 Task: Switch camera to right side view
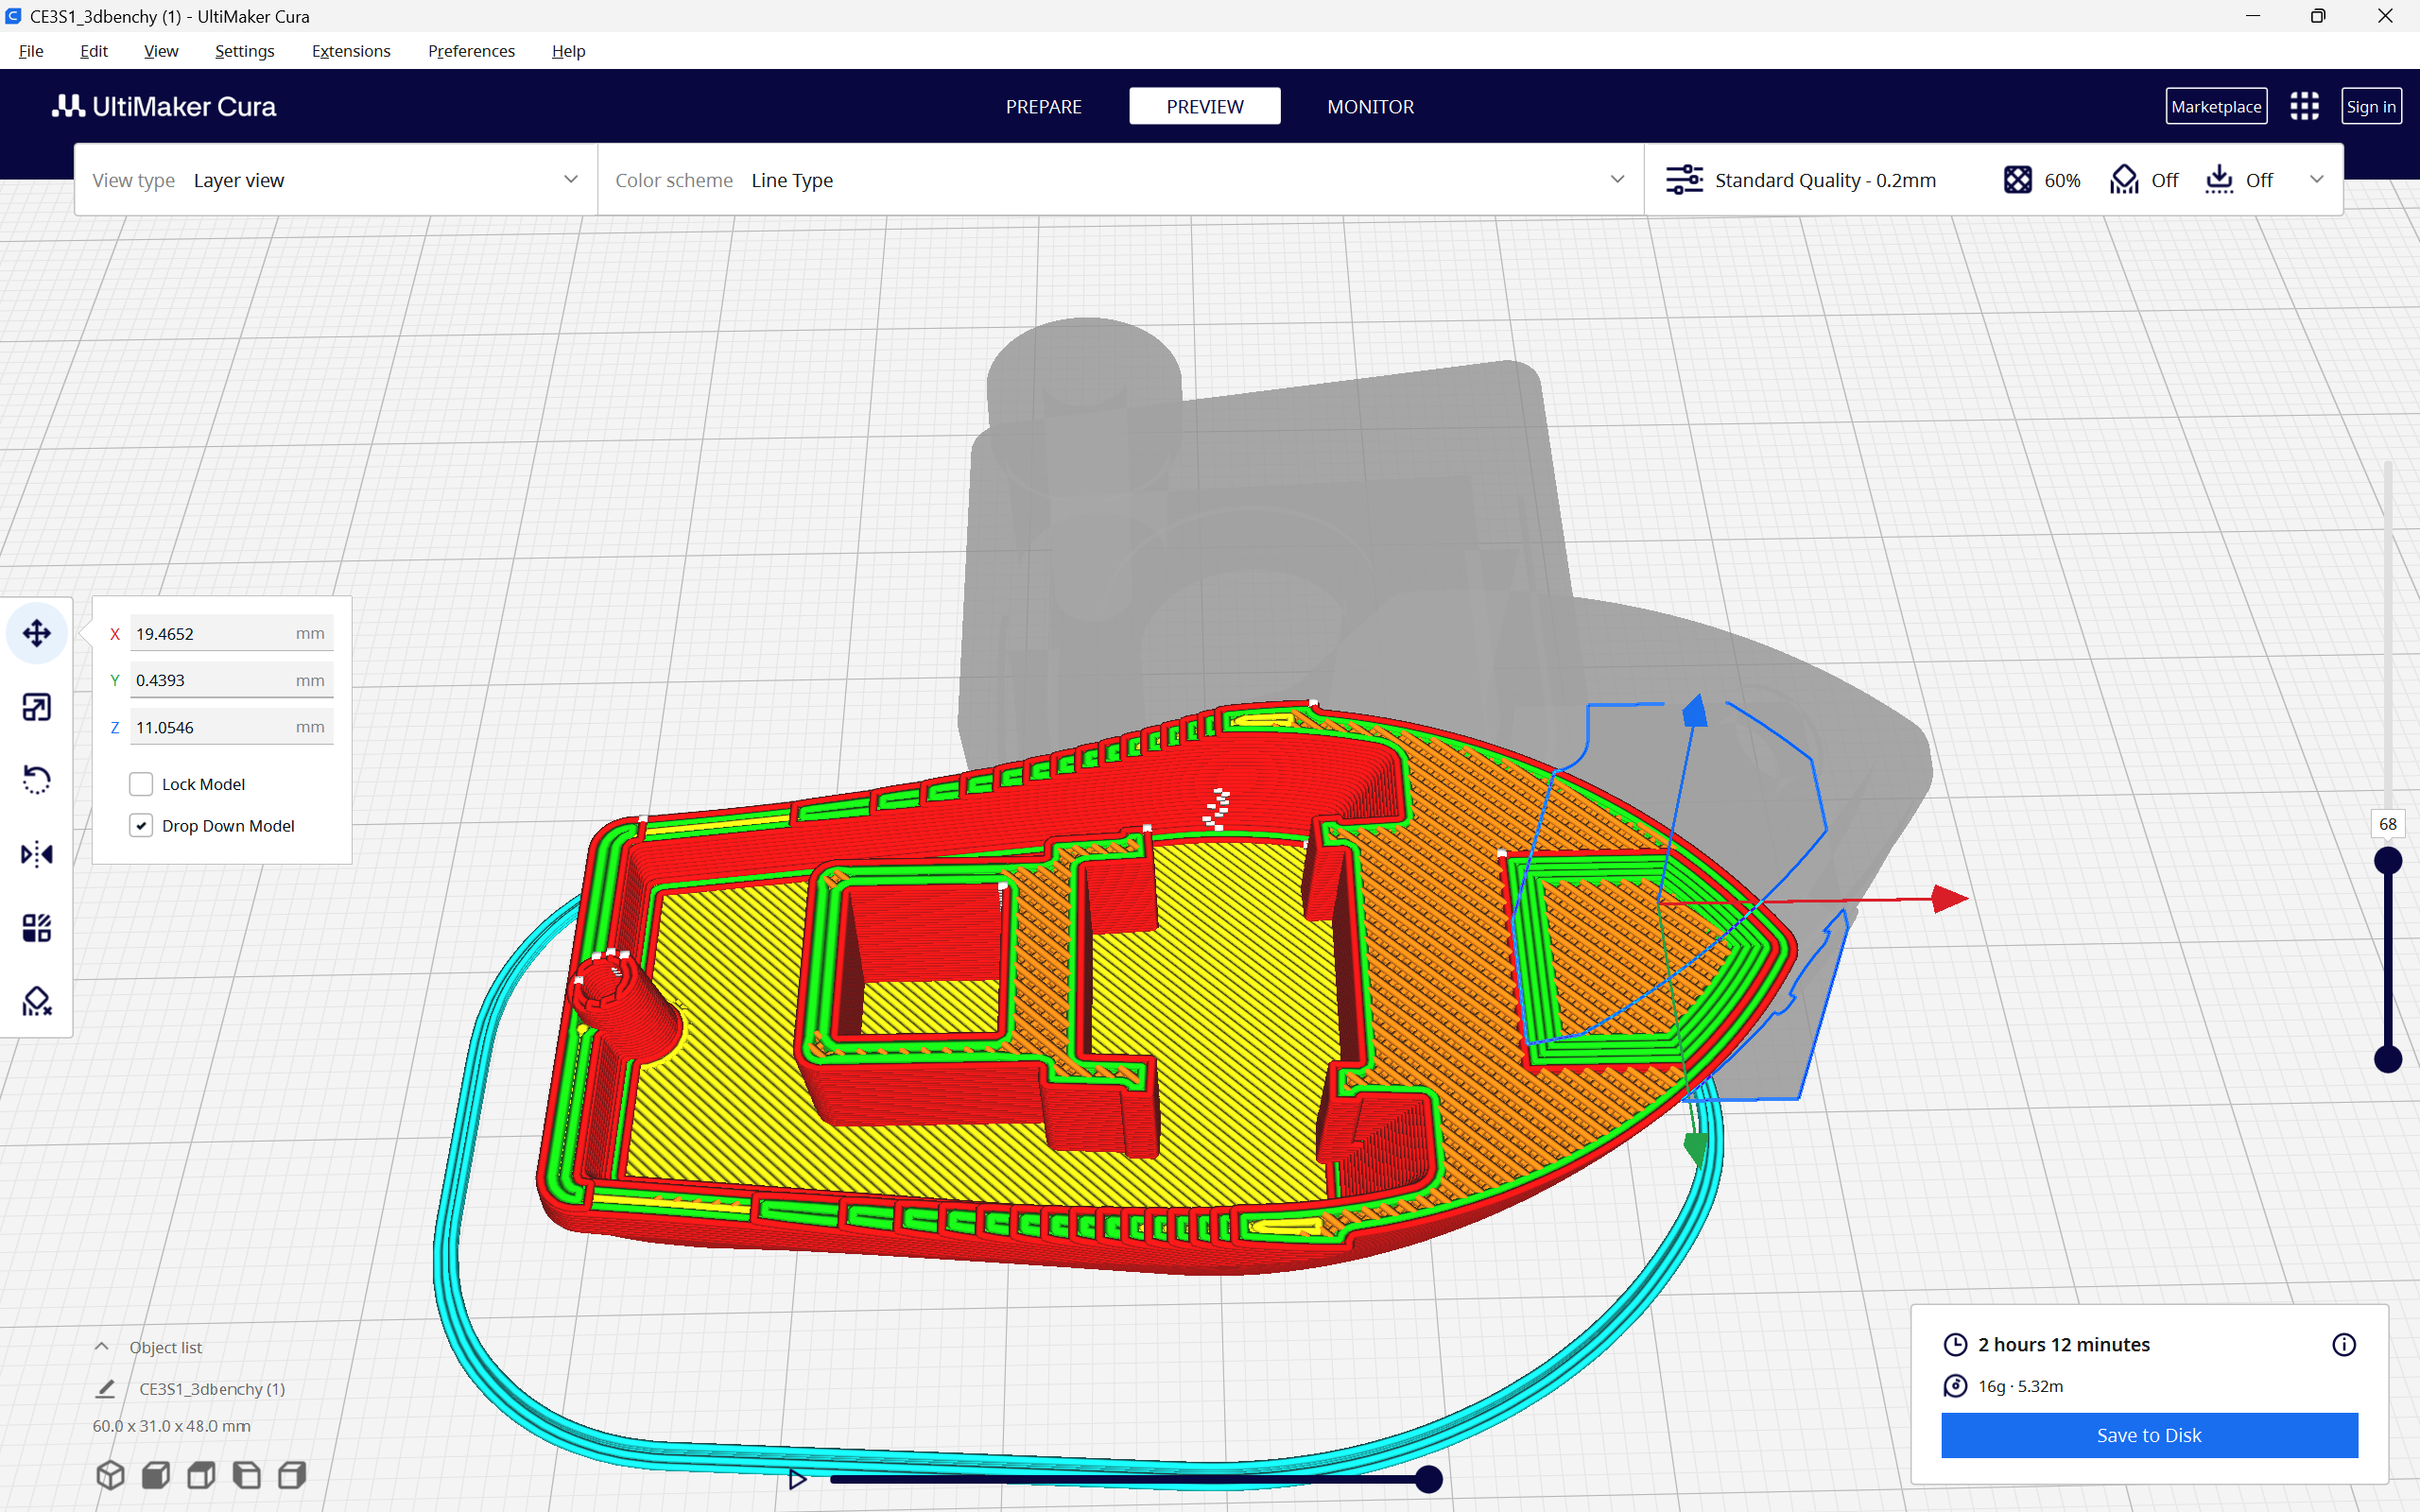[292, 1475]
